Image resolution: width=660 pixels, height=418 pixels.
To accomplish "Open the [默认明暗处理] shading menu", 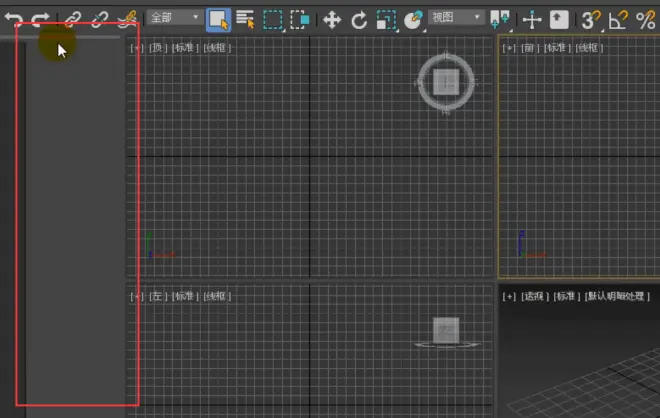I will click(x=617, y=296).
